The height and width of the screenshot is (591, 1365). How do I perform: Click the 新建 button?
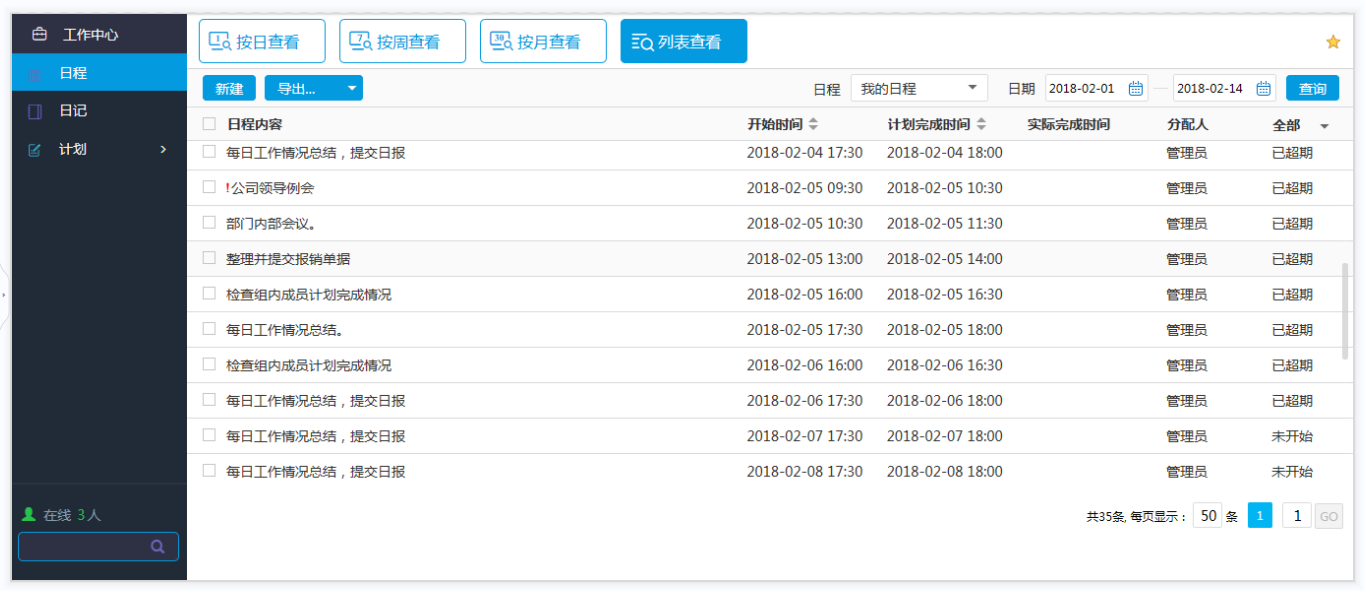tap(229, 89)
